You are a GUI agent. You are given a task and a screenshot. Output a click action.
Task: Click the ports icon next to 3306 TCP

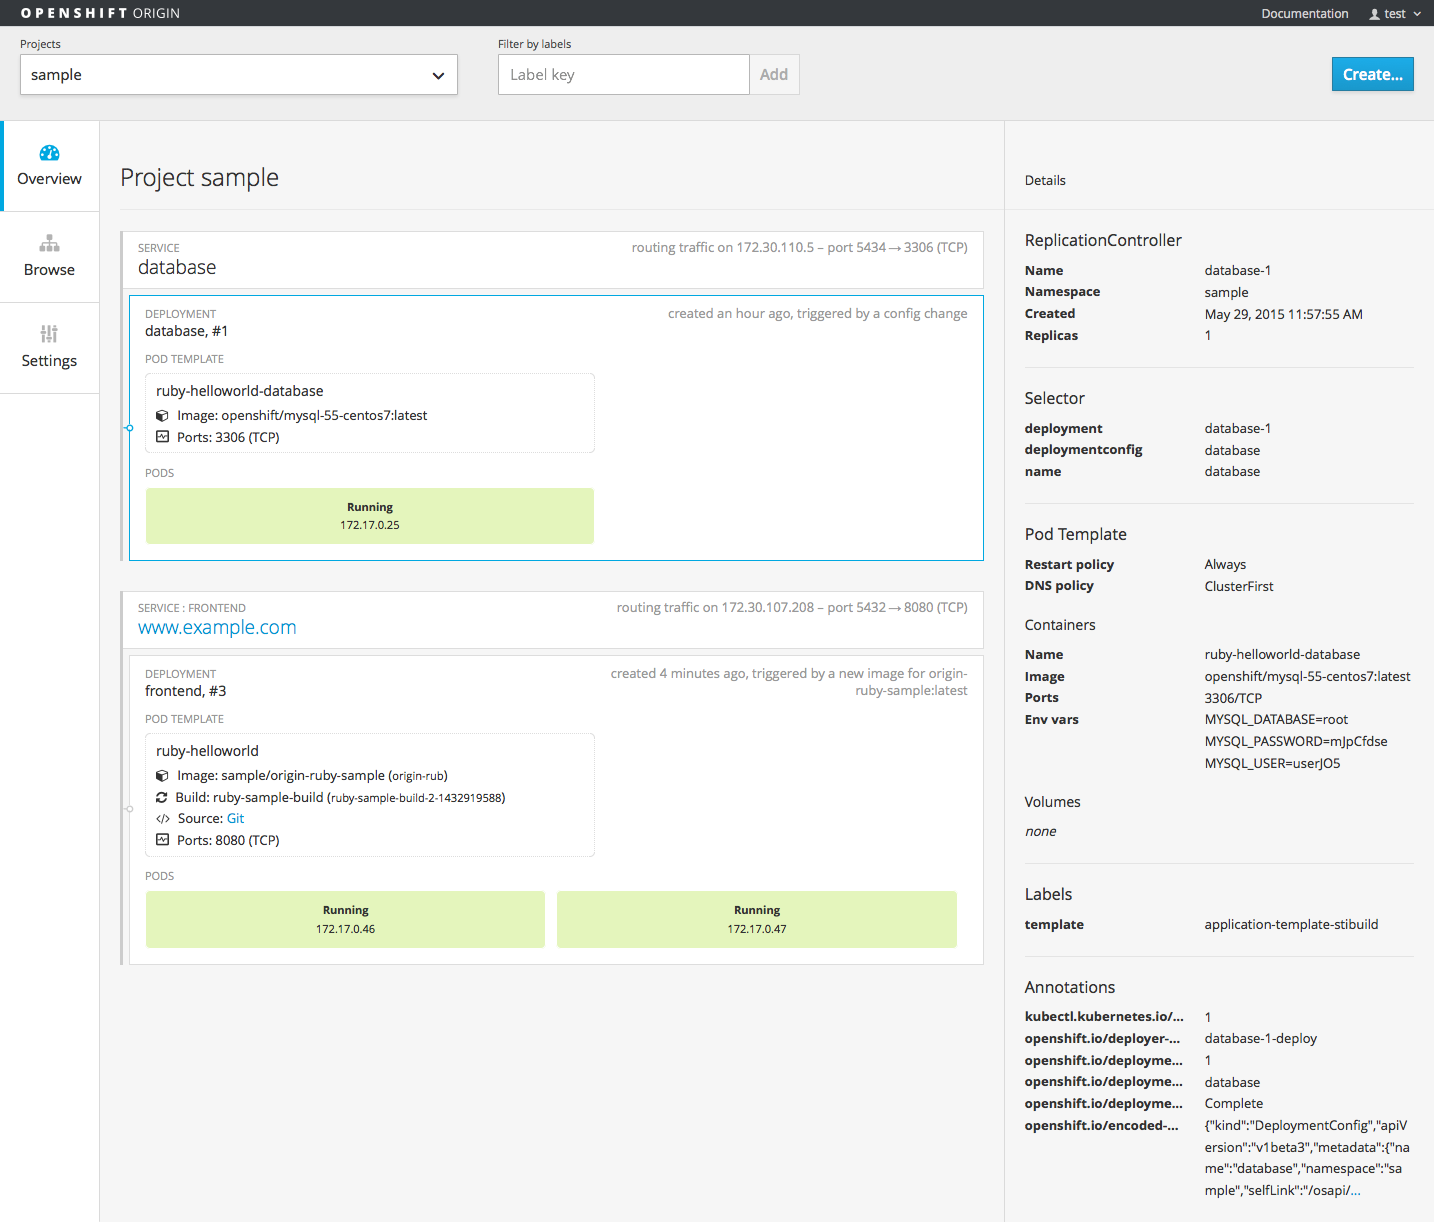(x=163, y=436)
